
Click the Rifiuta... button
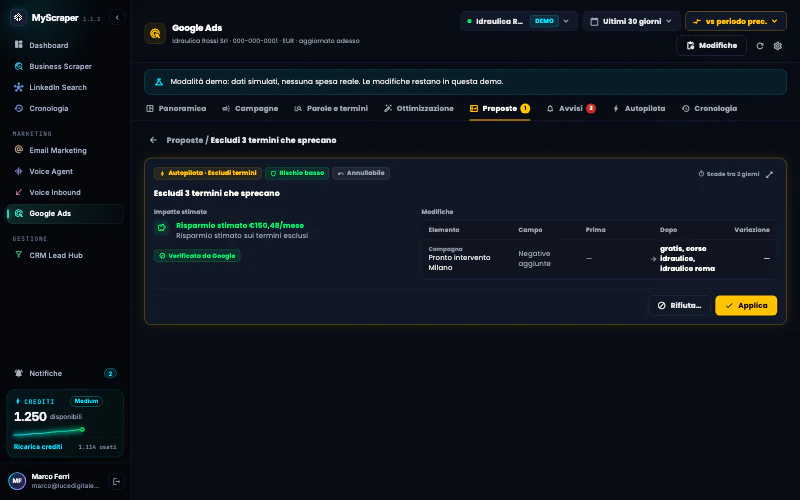pos(679,305)
